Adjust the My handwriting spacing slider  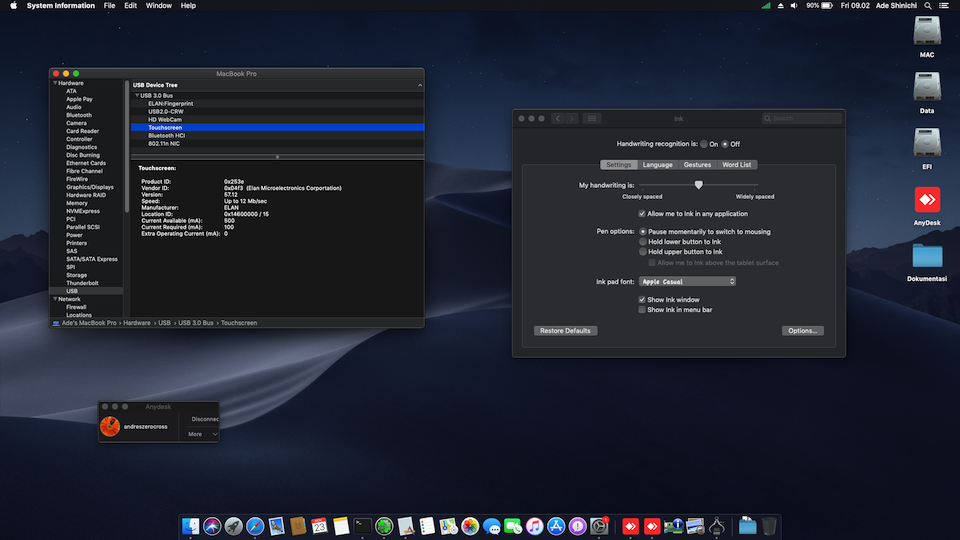coord(699,184)
